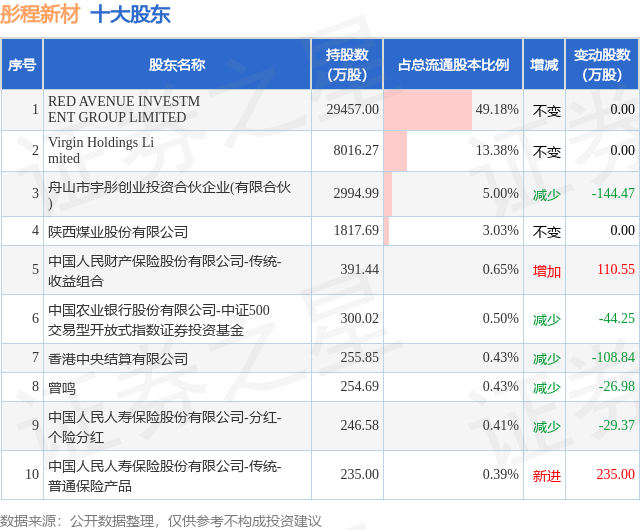Screen dimensions: 640x530
Task: Click the 49.18% proportion bar
Action: (428, 110)
